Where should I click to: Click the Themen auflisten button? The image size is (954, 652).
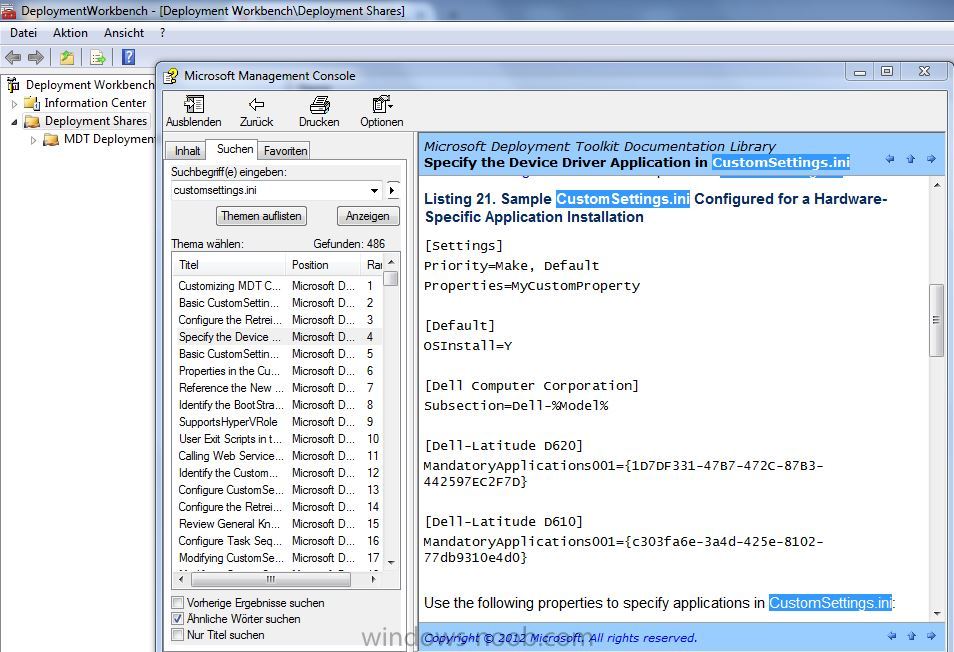[x=262, y=216]
